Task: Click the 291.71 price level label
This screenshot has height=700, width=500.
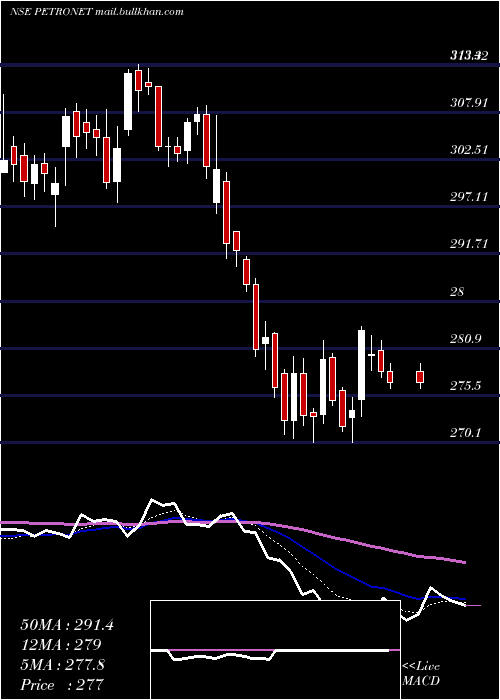Action: 468,244
